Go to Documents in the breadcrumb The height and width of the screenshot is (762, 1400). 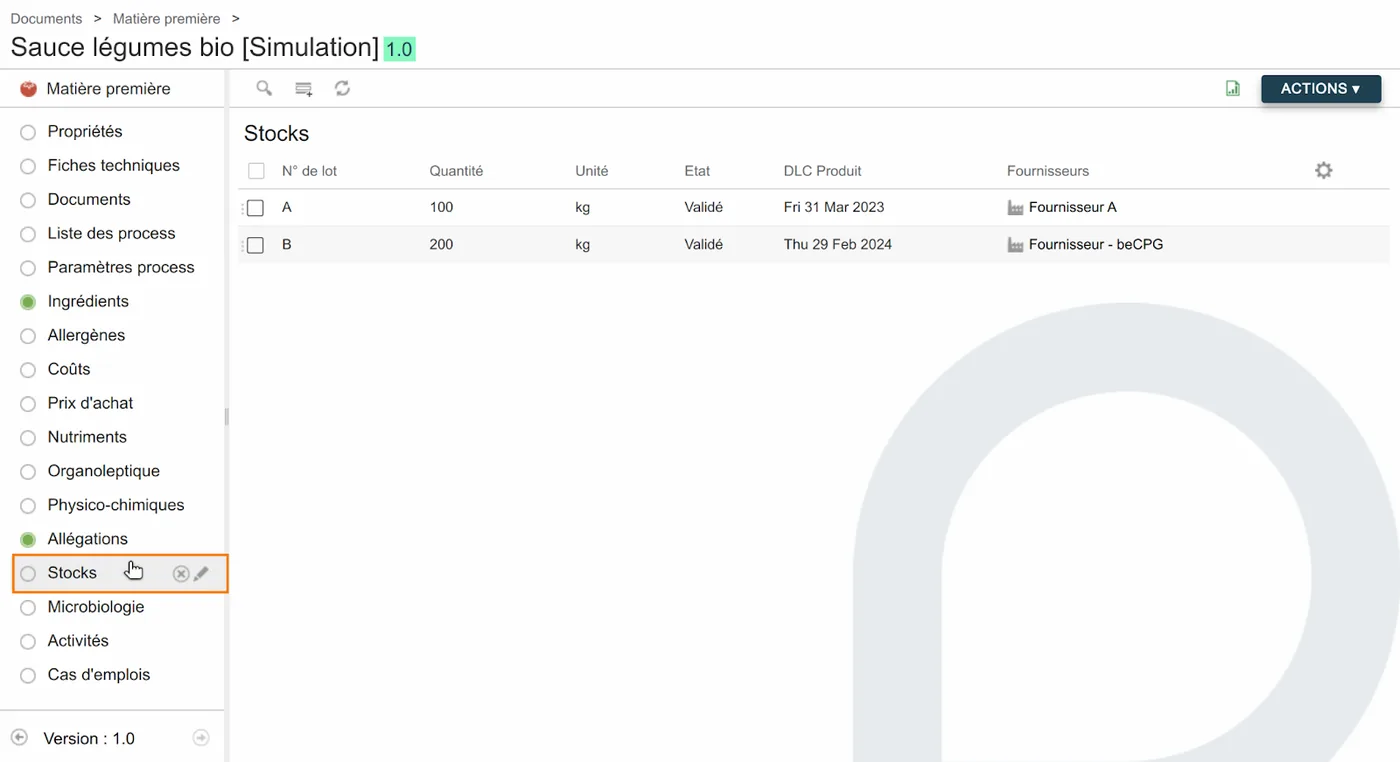coord(46,19)
